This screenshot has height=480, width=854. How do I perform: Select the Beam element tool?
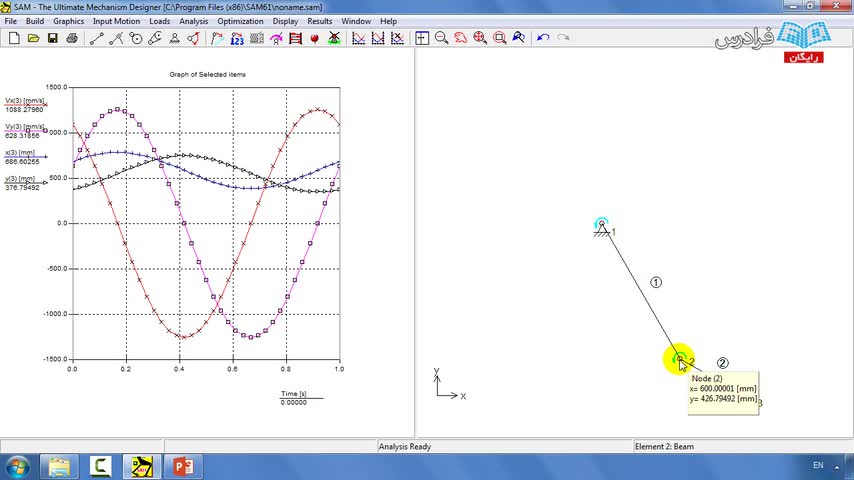(x=96, y=38)
